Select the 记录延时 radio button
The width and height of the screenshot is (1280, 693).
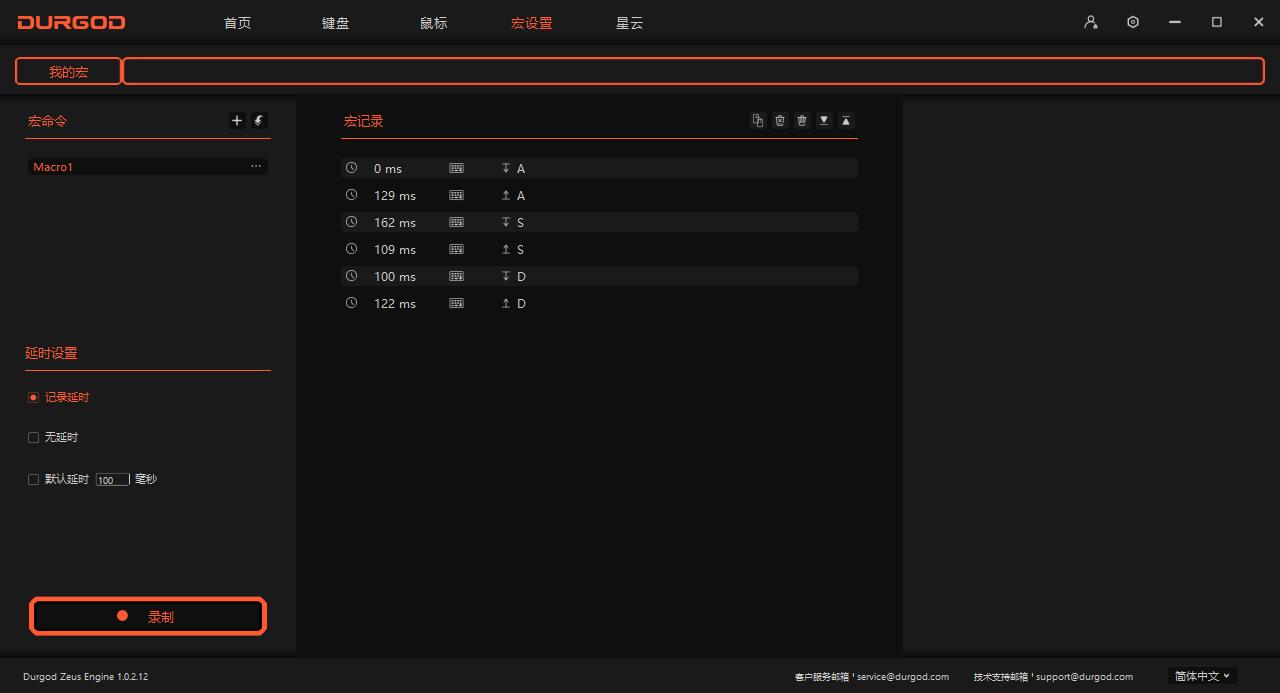pos(33,397)
